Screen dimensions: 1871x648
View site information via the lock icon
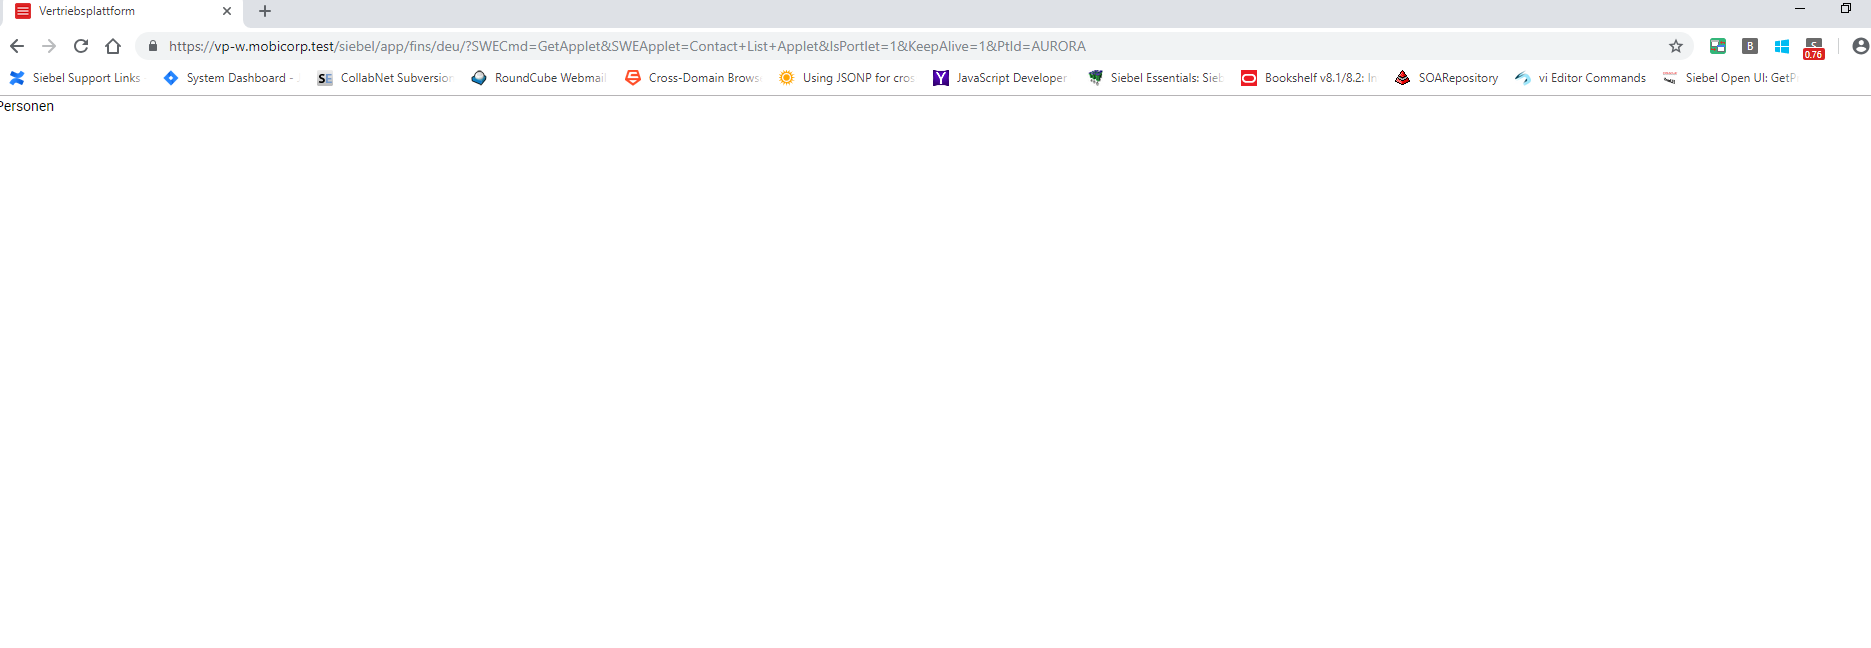[153, 46]
